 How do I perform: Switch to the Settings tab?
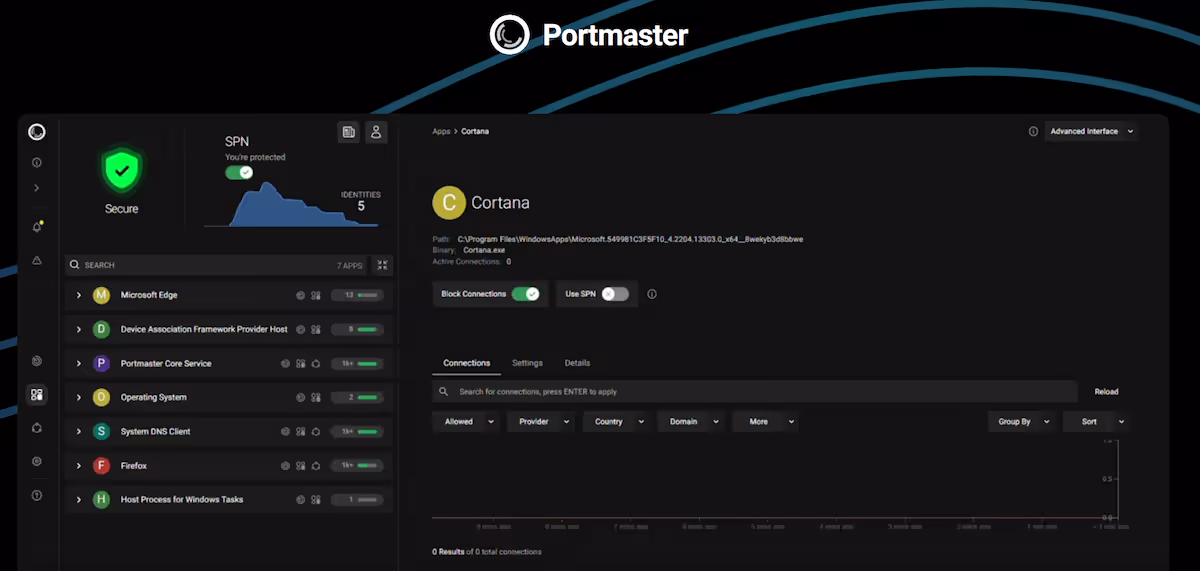527,363
